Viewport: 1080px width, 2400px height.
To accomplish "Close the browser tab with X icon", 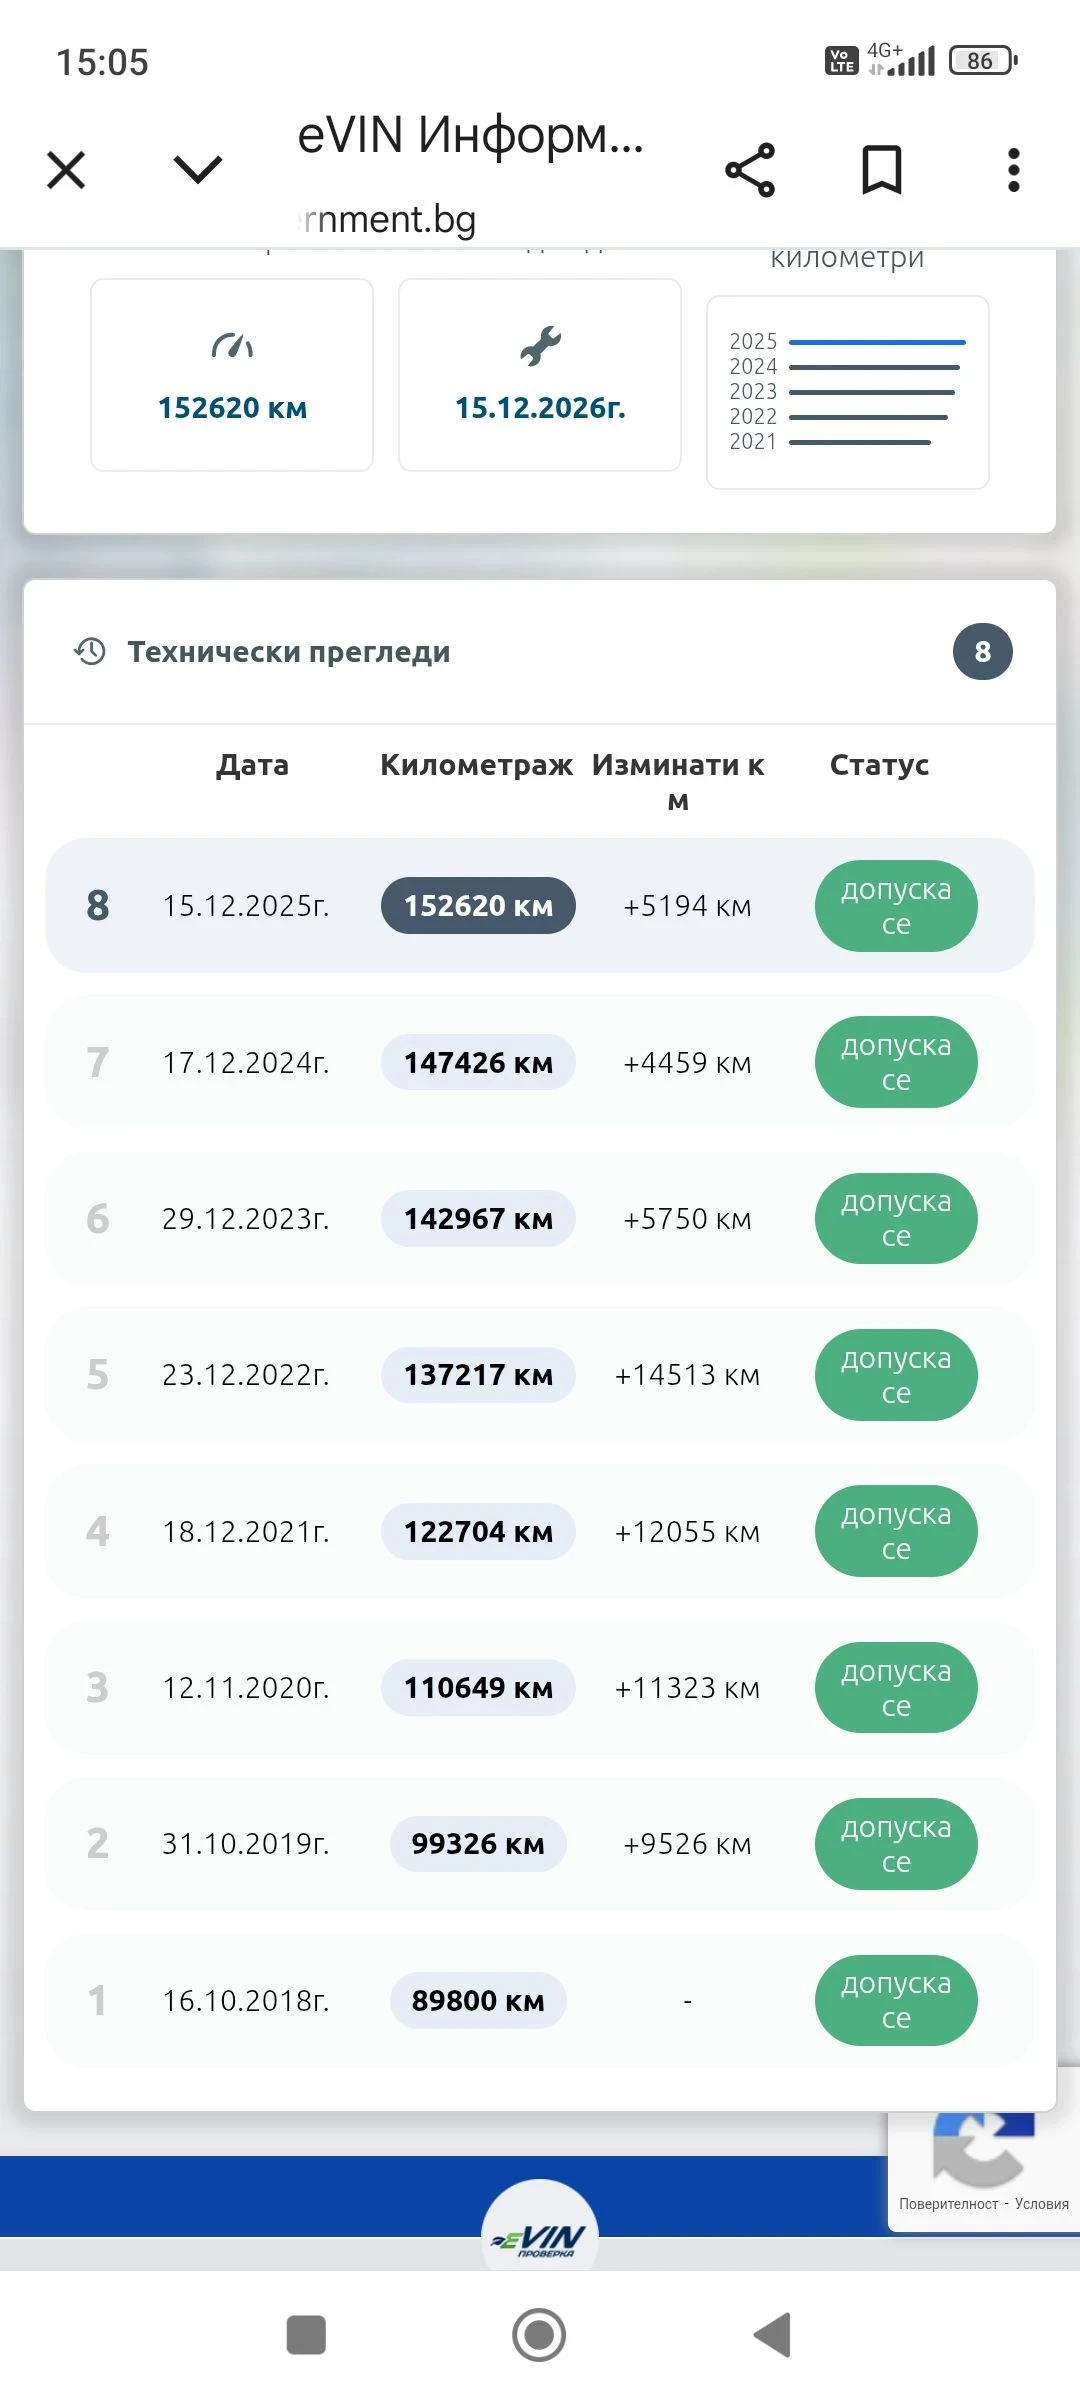I will (x=66, y=170).
